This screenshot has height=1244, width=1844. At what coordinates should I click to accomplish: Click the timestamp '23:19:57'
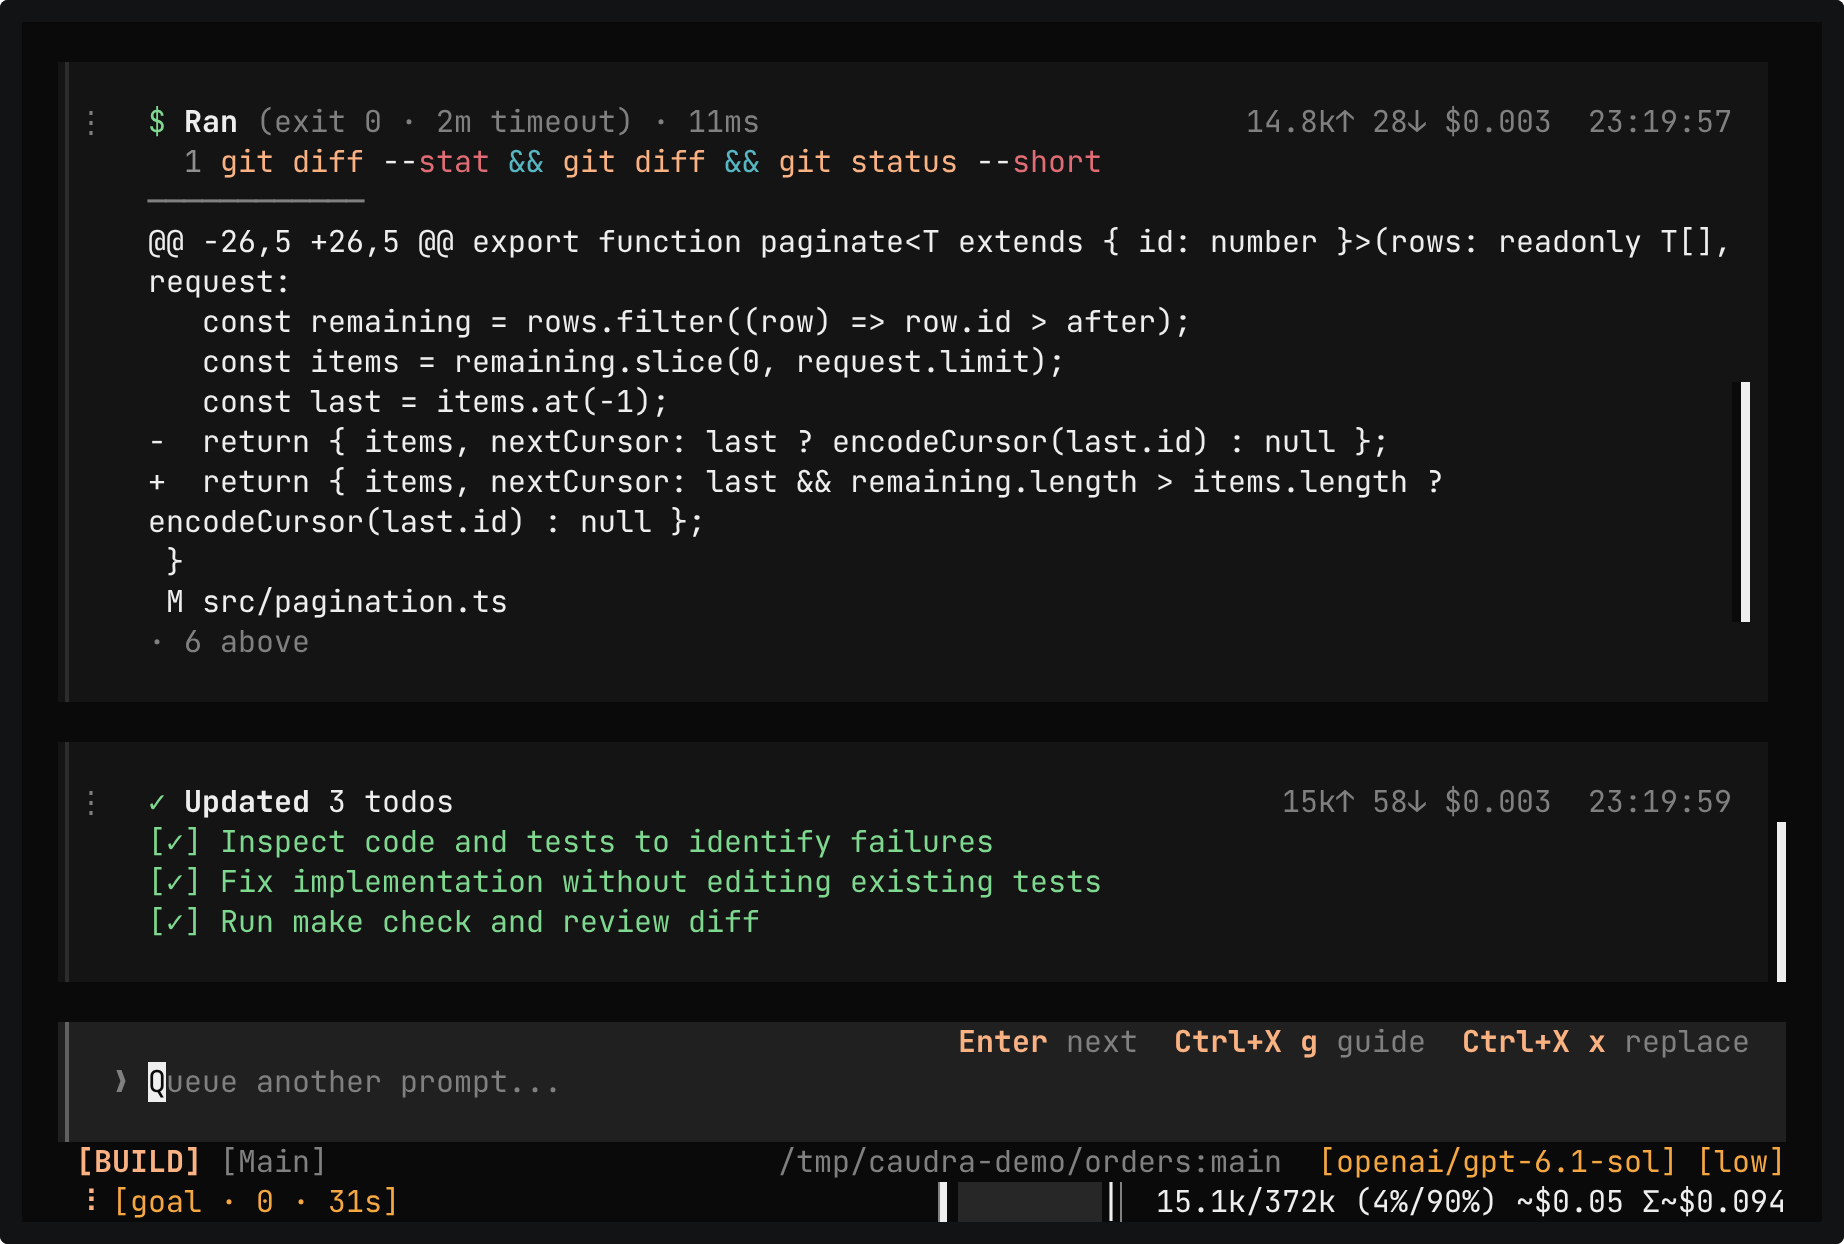1660,122
